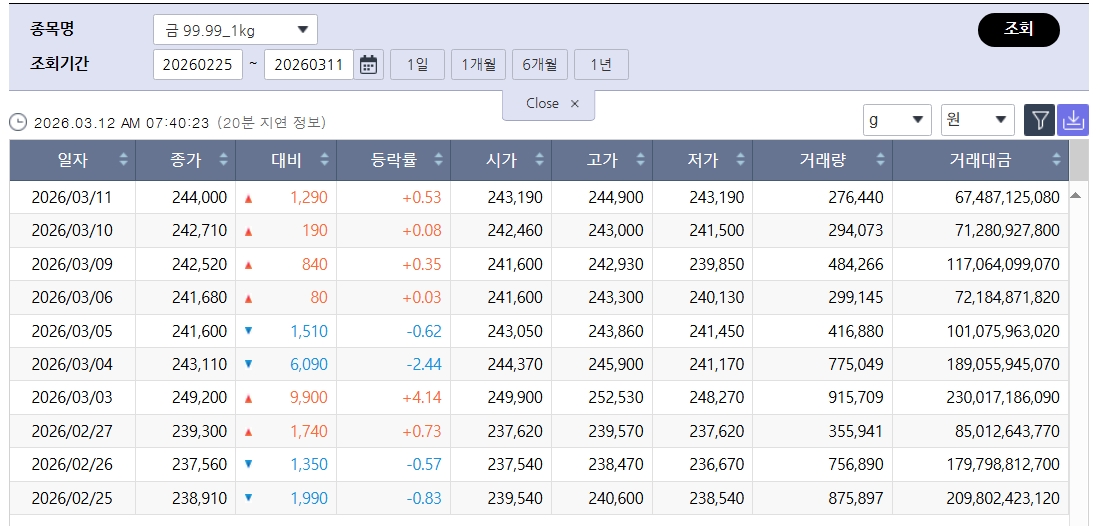
Task: Click the end date field 20260311
Action: click(309, 65)
